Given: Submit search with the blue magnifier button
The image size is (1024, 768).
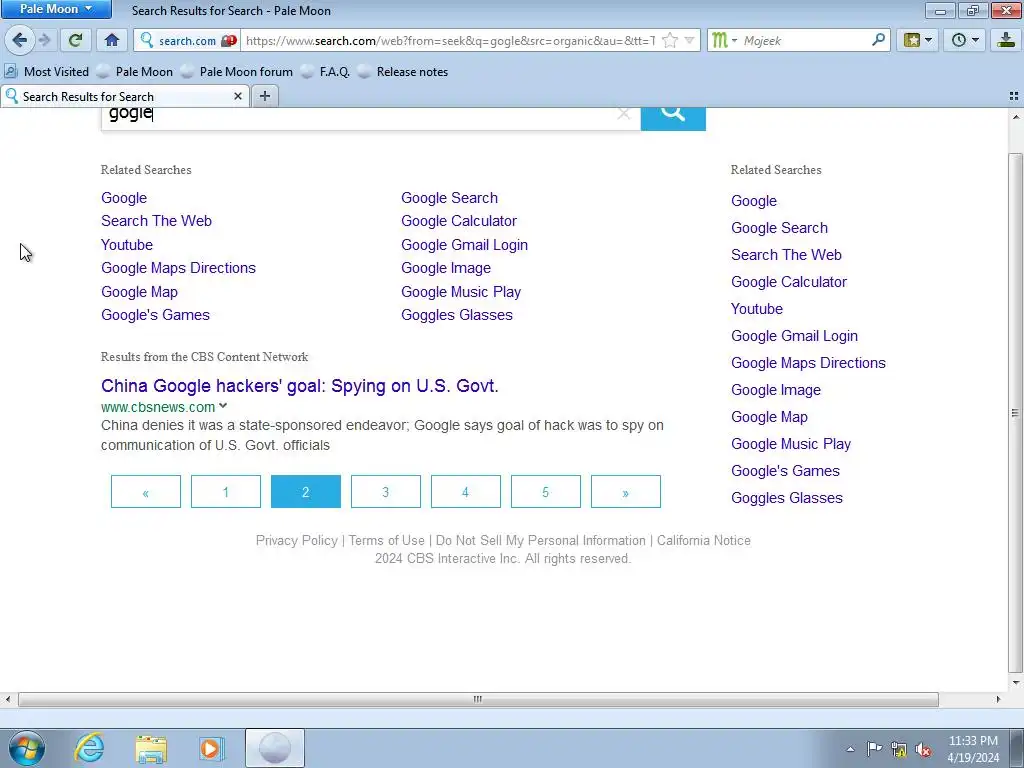Looking at the screenshot, I should pyautogui.click(x=673, y=117).
